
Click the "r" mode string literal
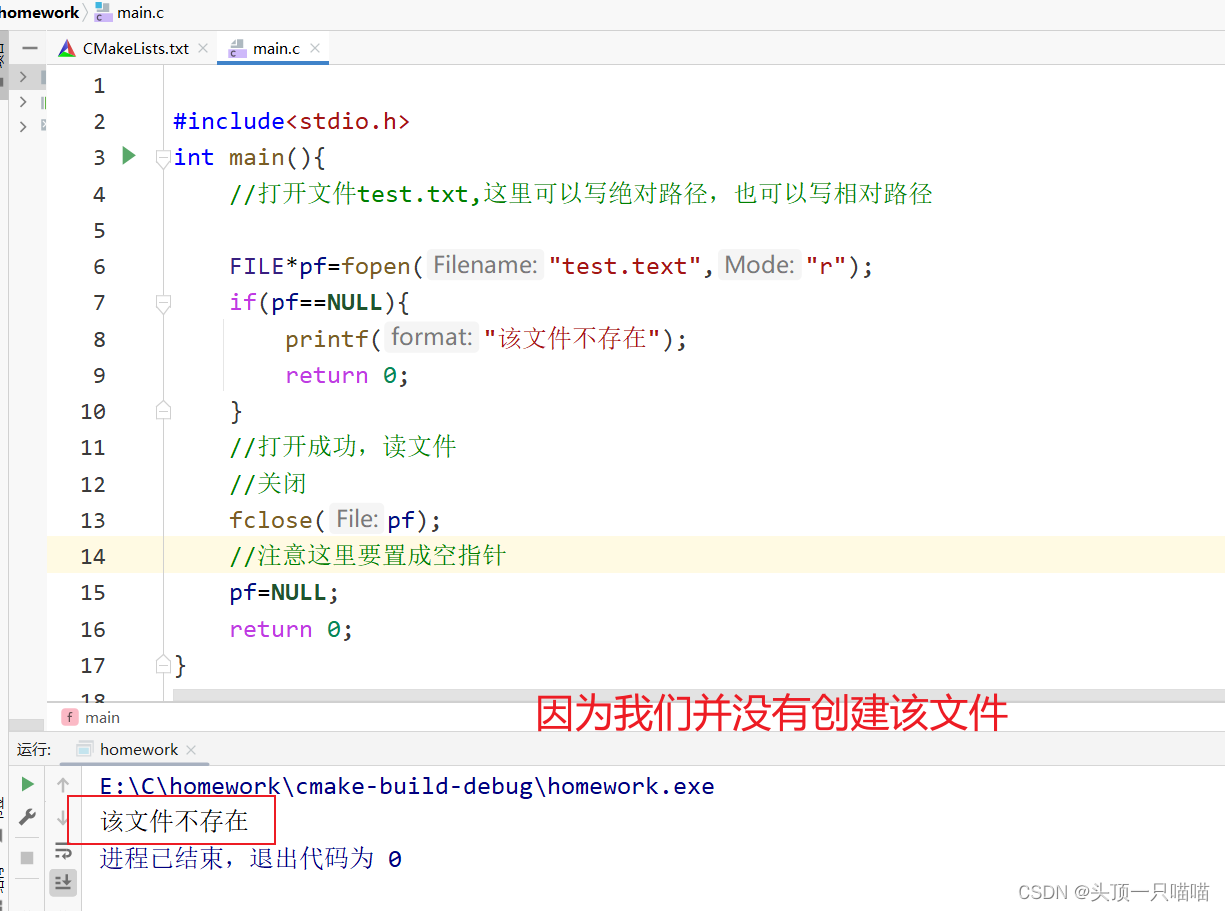pos(826,266)
